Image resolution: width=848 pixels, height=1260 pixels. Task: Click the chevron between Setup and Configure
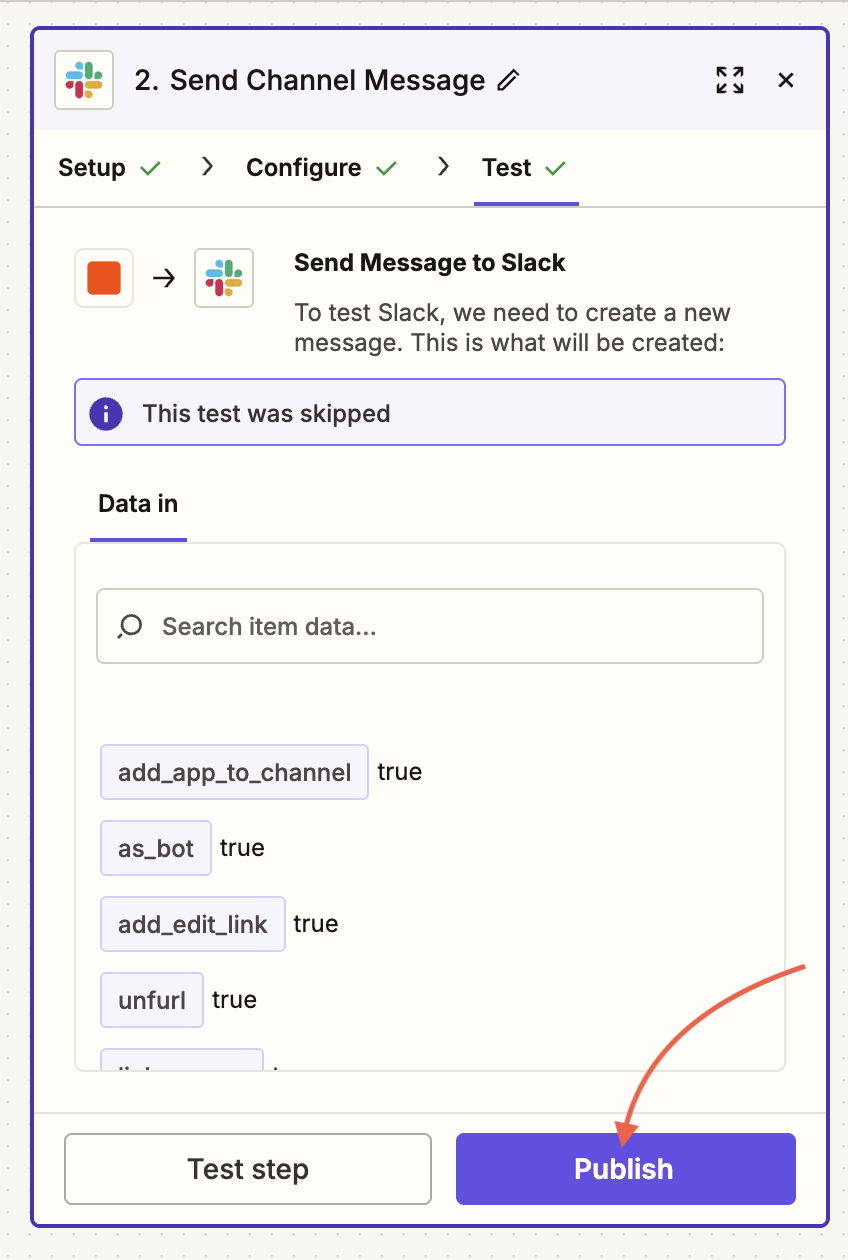[207, 167]
